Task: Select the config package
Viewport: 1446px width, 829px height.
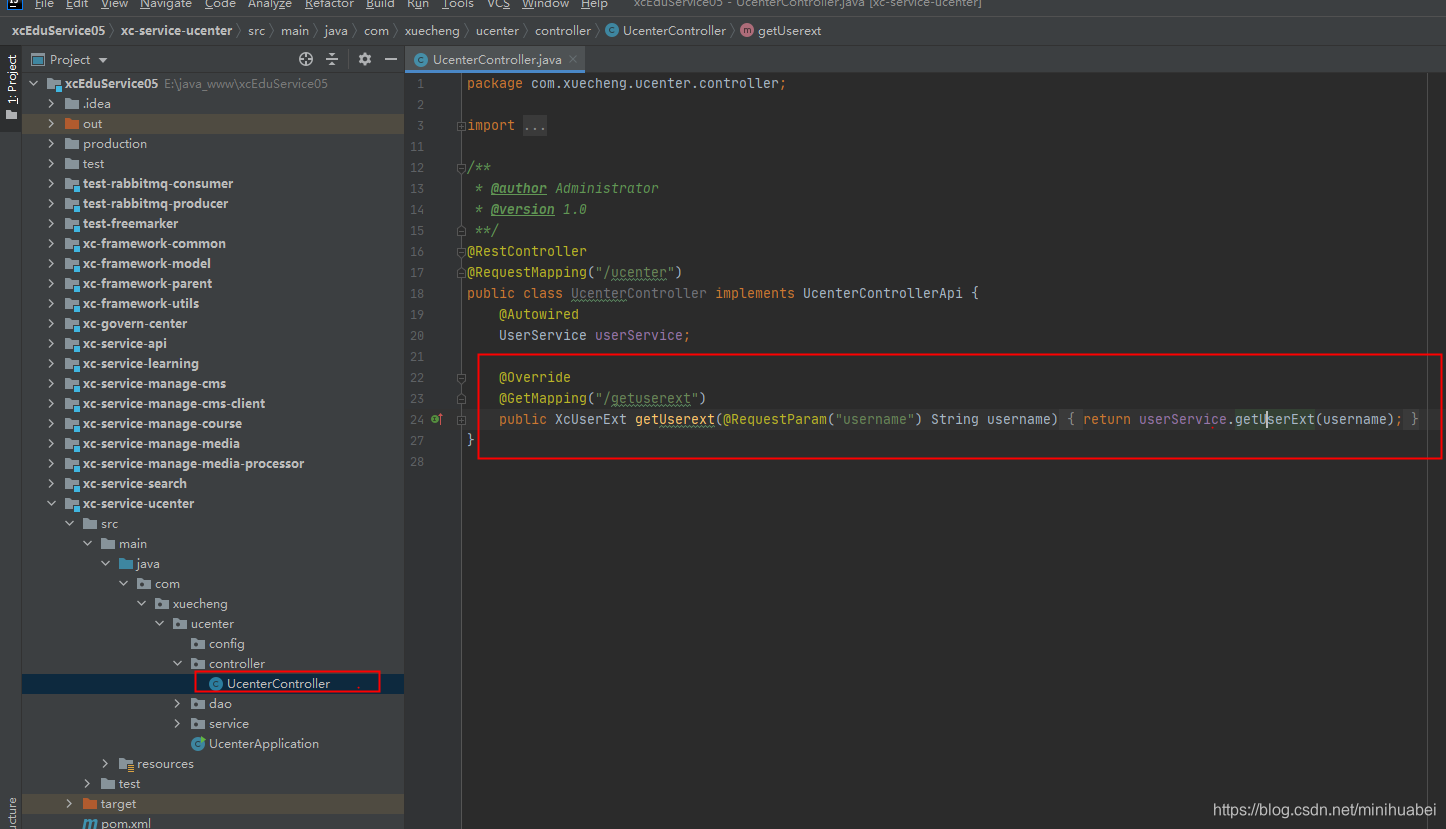Action: [x=226, y=644]
